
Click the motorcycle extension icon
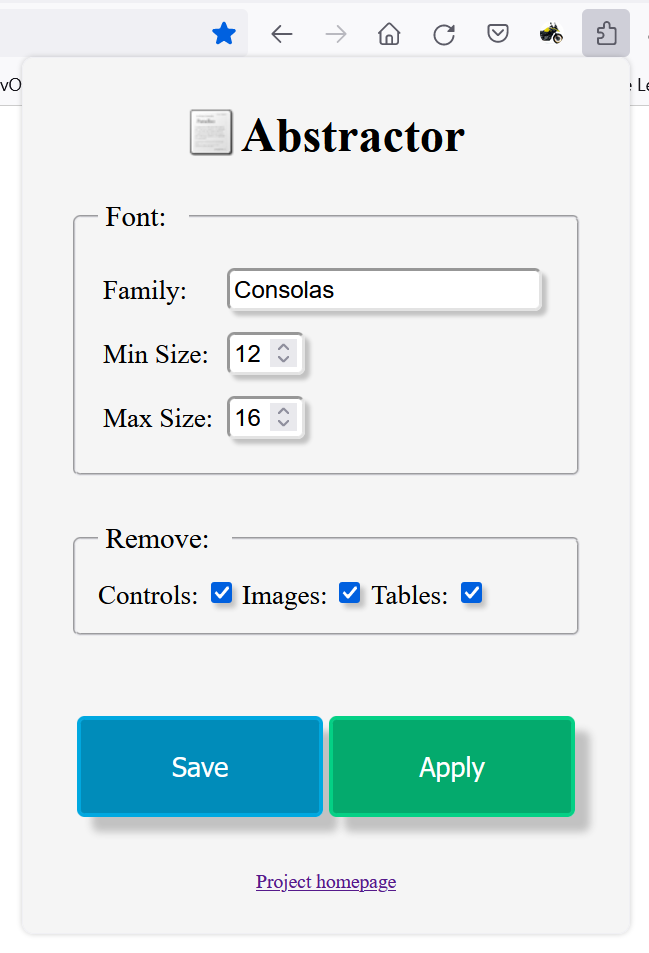pyautogui.click(x=551, y=34)
